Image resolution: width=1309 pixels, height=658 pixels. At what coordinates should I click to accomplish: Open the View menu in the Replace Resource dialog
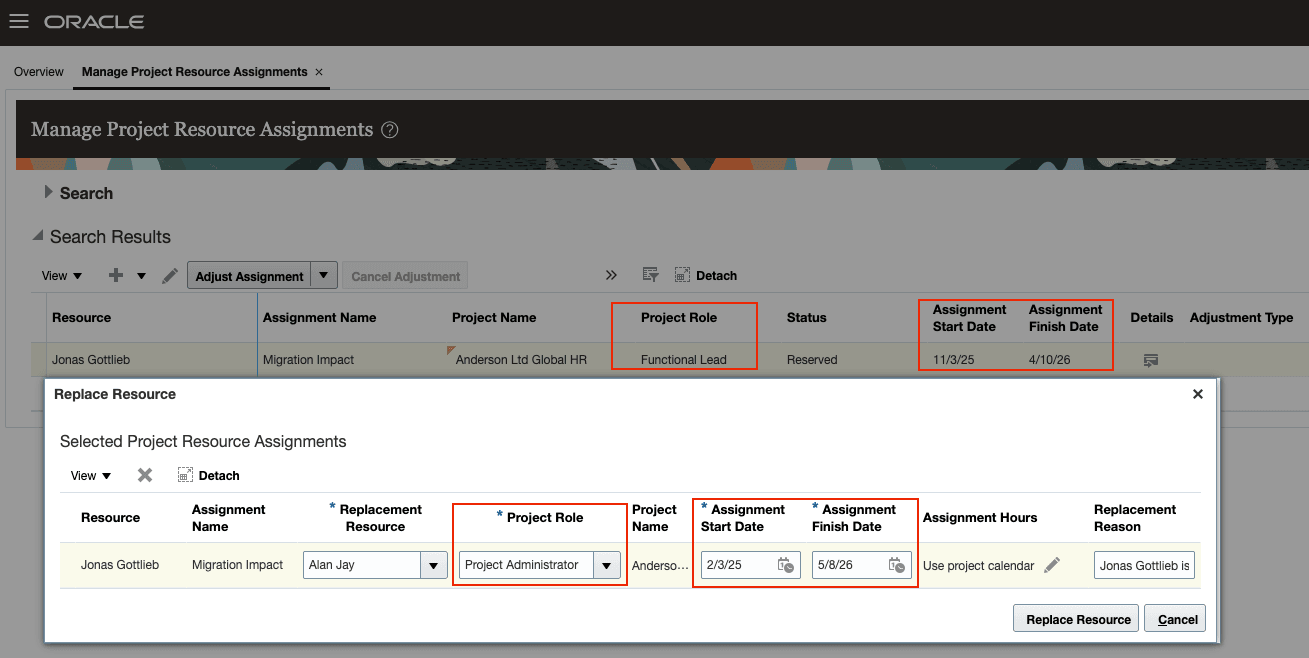pyautogui.click(x=89, y=475)
